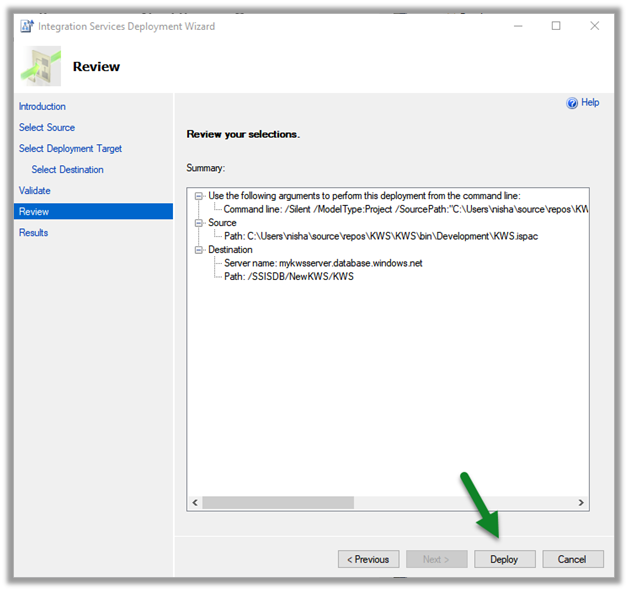Screen dimensions: 628x591
Task: Click the scroll left arrow in summary
Action: coord(195,503)
